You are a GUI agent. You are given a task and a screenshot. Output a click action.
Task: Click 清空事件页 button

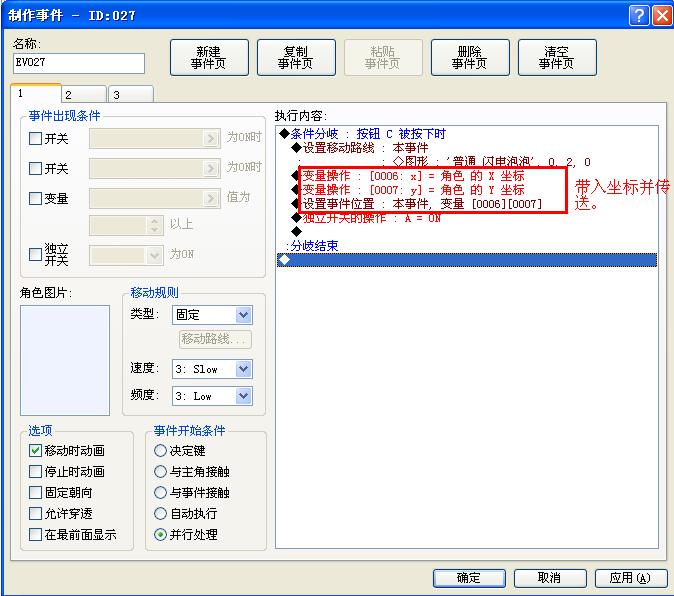[557, 58]
